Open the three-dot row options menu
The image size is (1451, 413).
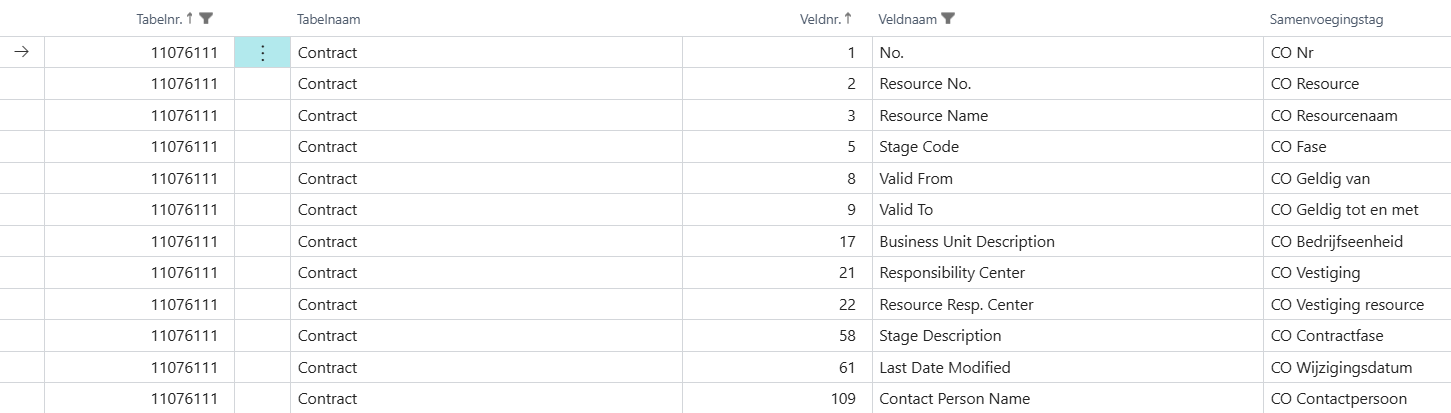[x=262, y=53]
